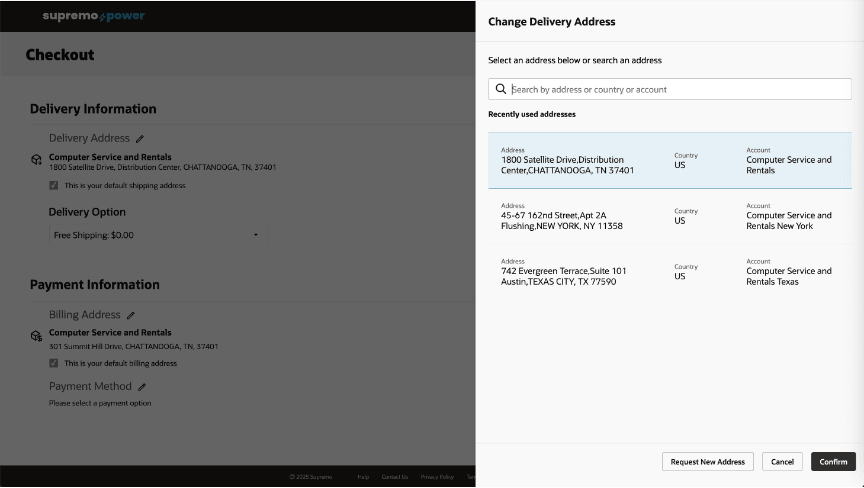Click the 301 Summit Hill Drive billing address
This screenshot has height=488, width=864.
(x=133, y=347)
